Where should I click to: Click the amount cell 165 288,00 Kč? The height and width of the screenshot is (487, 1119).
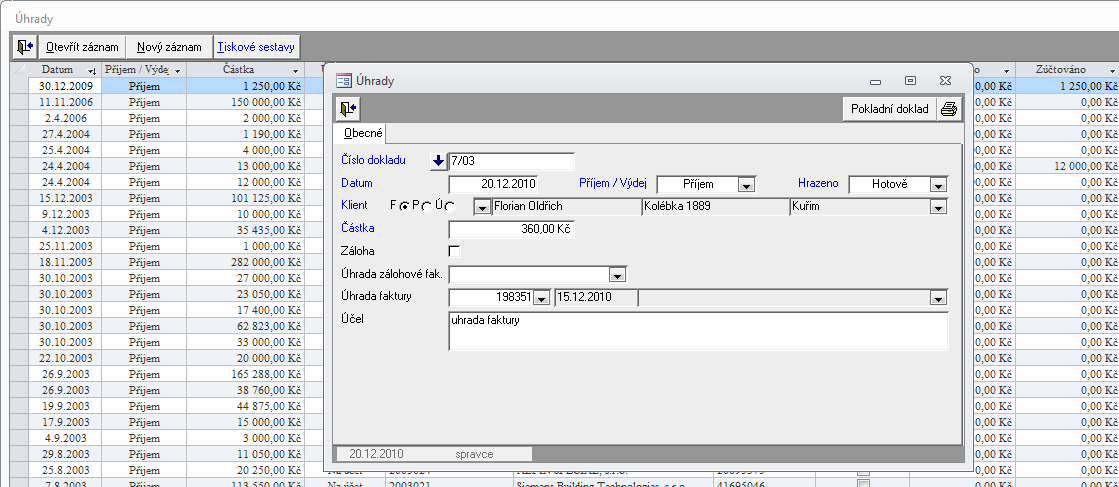pos(245,373)
